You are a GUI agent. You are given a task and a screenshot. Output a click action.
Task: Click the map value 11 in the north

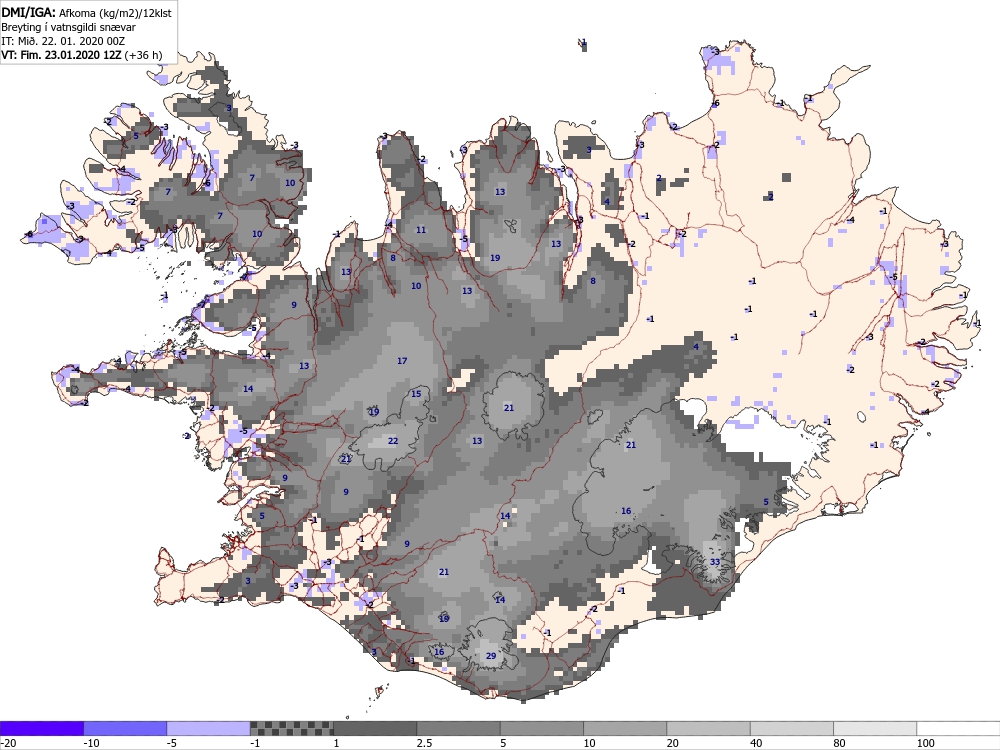click(x=421, y=230)
